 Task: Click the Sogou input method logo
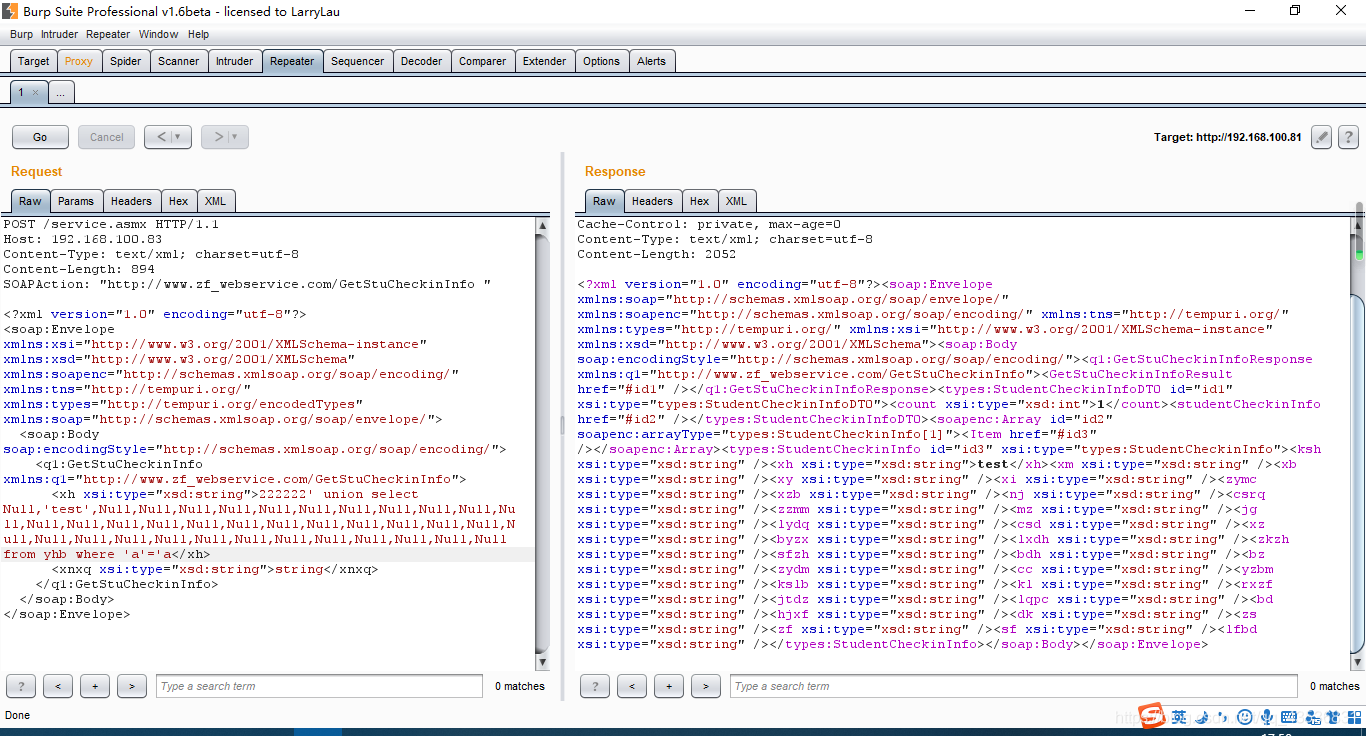[1153, 716]
